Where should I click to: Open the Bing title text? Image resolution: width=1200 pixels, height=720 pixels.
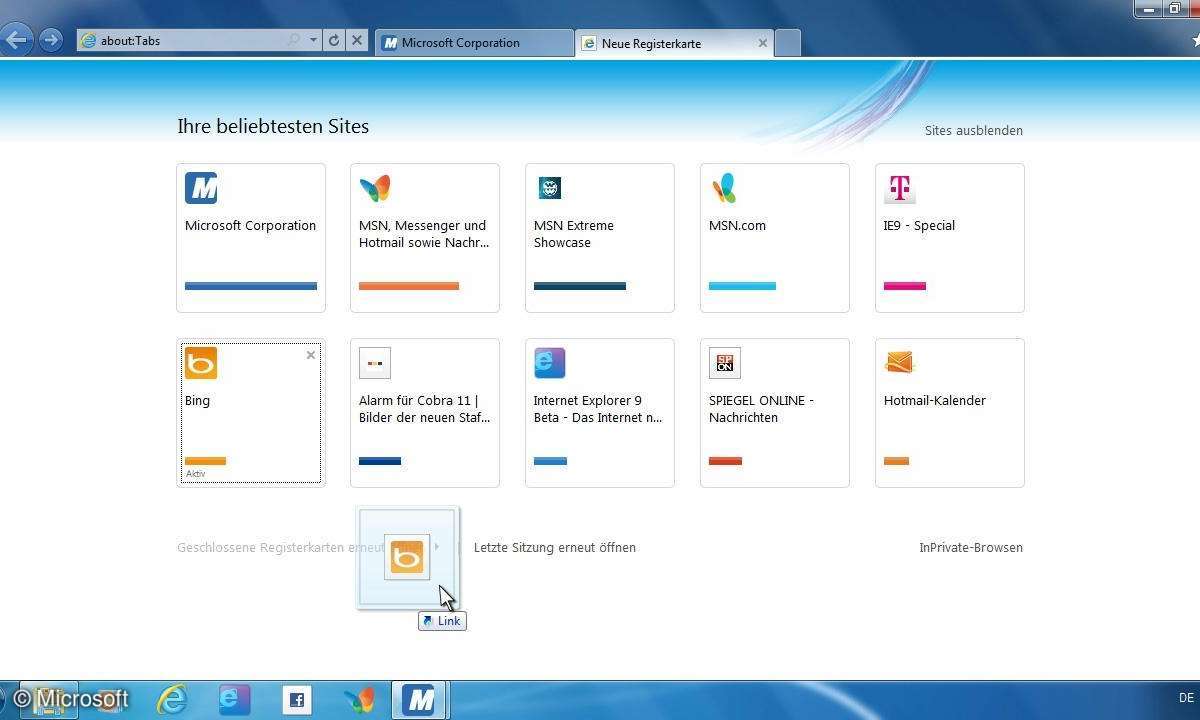197,400
